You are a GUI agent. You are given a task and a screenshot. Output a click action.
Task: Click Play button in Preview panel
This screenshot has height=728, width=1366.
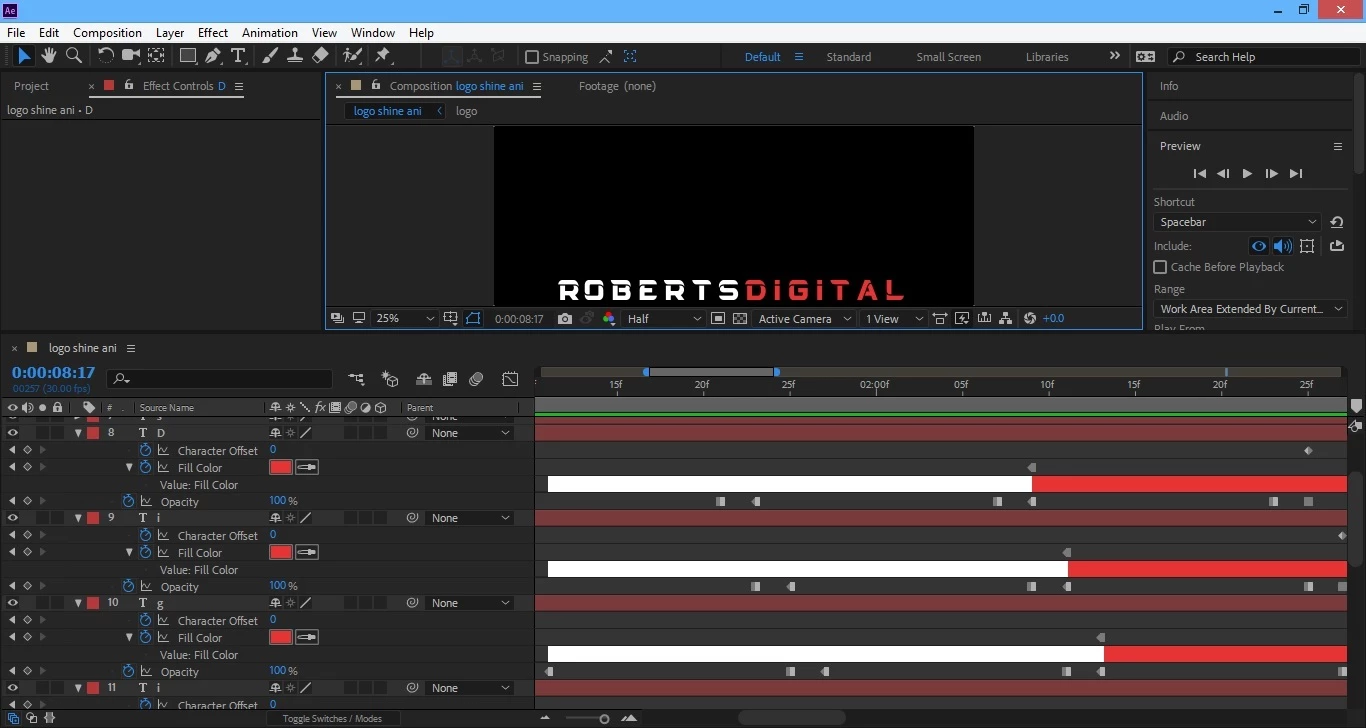pyautogui.click(x=1247, y=173)
